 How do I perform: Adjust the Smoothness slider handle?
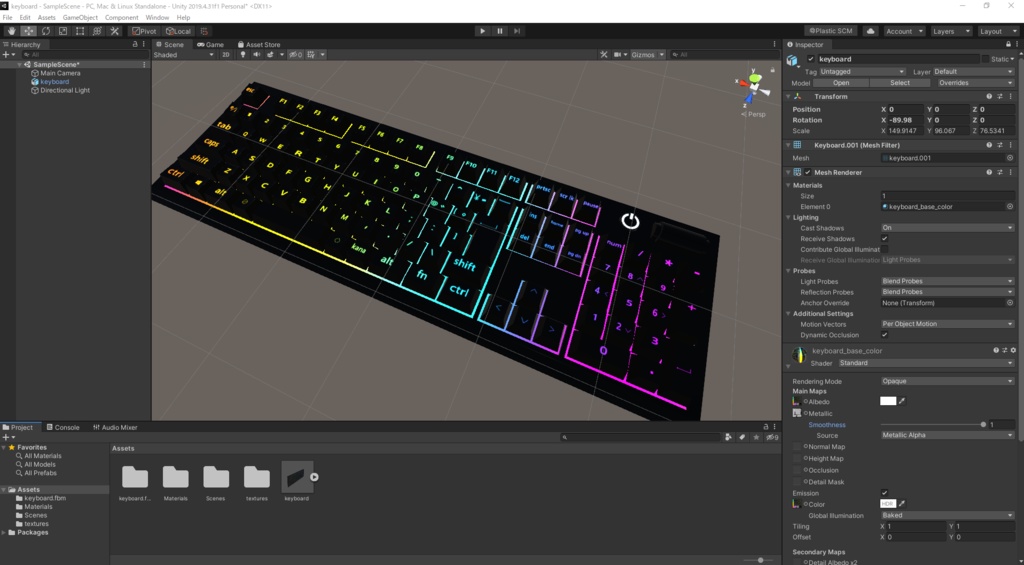coord(983,425)
